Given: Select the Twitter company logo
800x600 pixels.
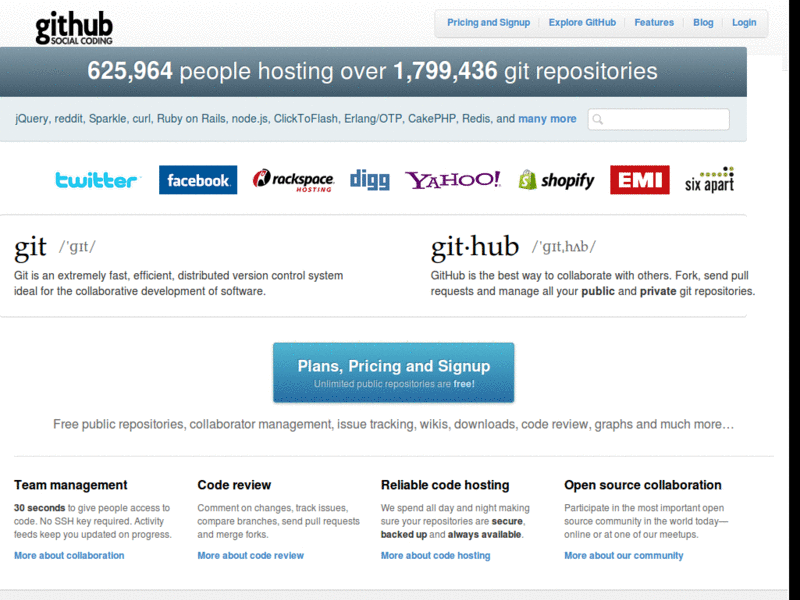Looking at the screenshot, I should click(96, 180).
